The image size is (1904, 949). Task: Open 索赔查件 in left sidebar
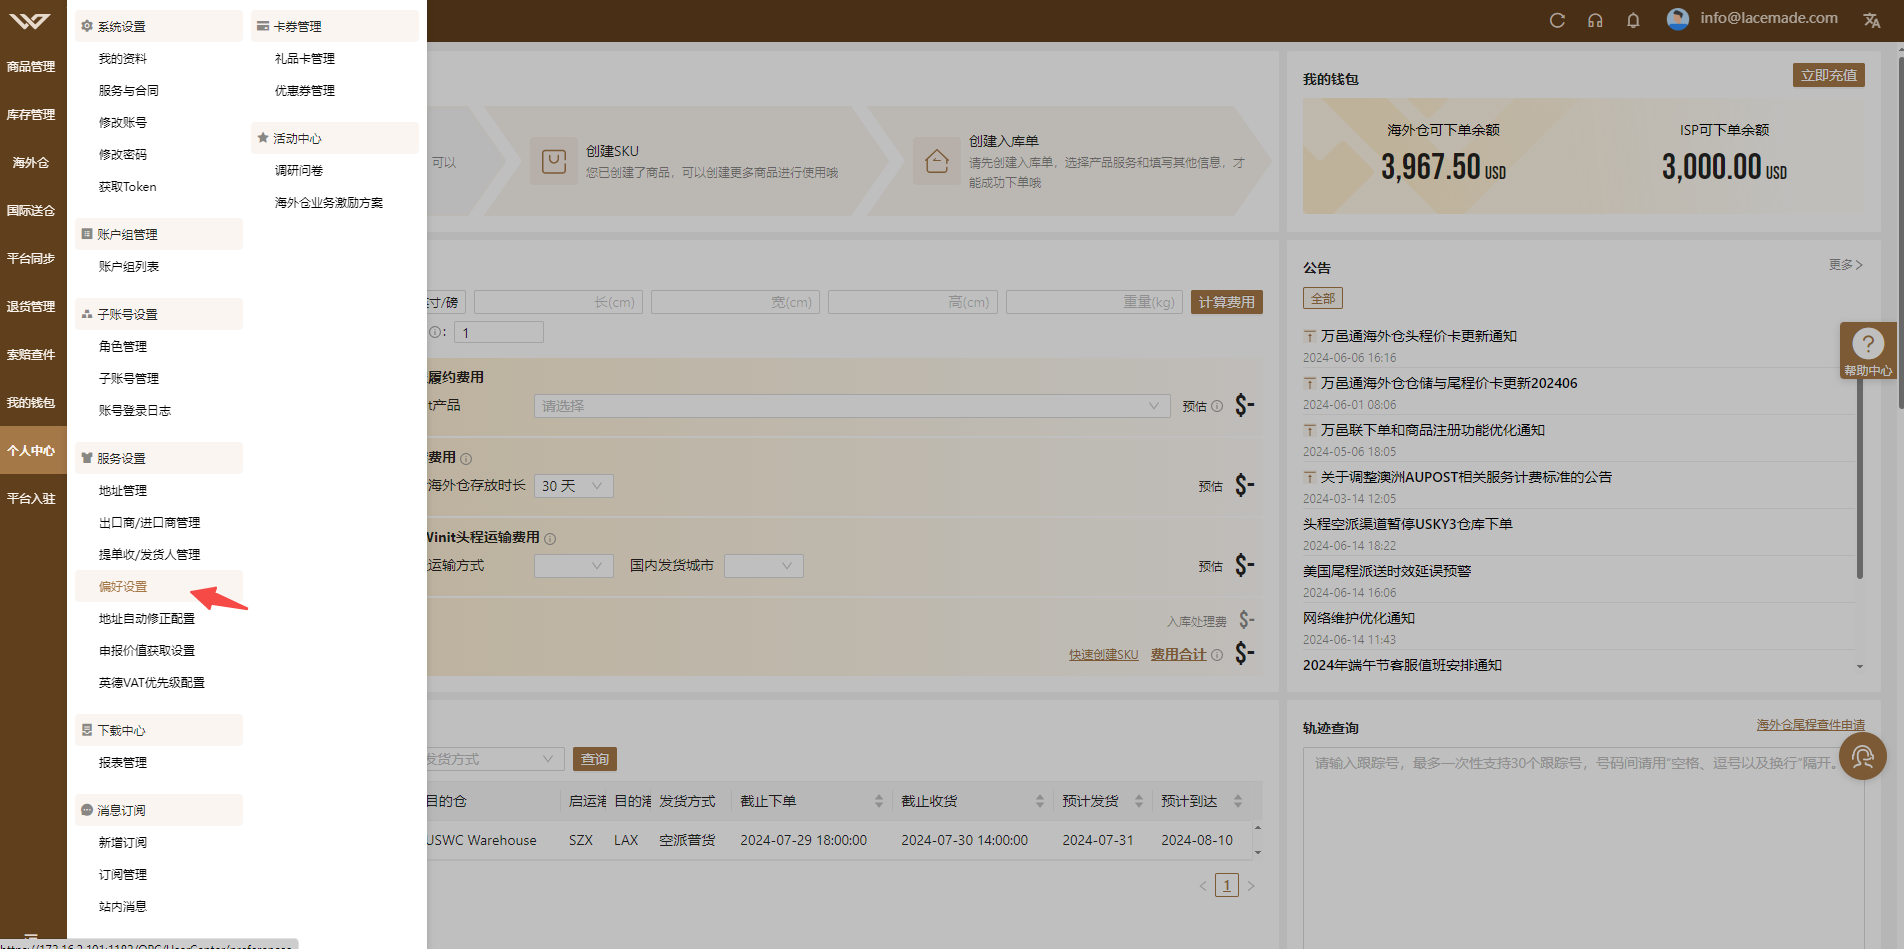[31, 355]
